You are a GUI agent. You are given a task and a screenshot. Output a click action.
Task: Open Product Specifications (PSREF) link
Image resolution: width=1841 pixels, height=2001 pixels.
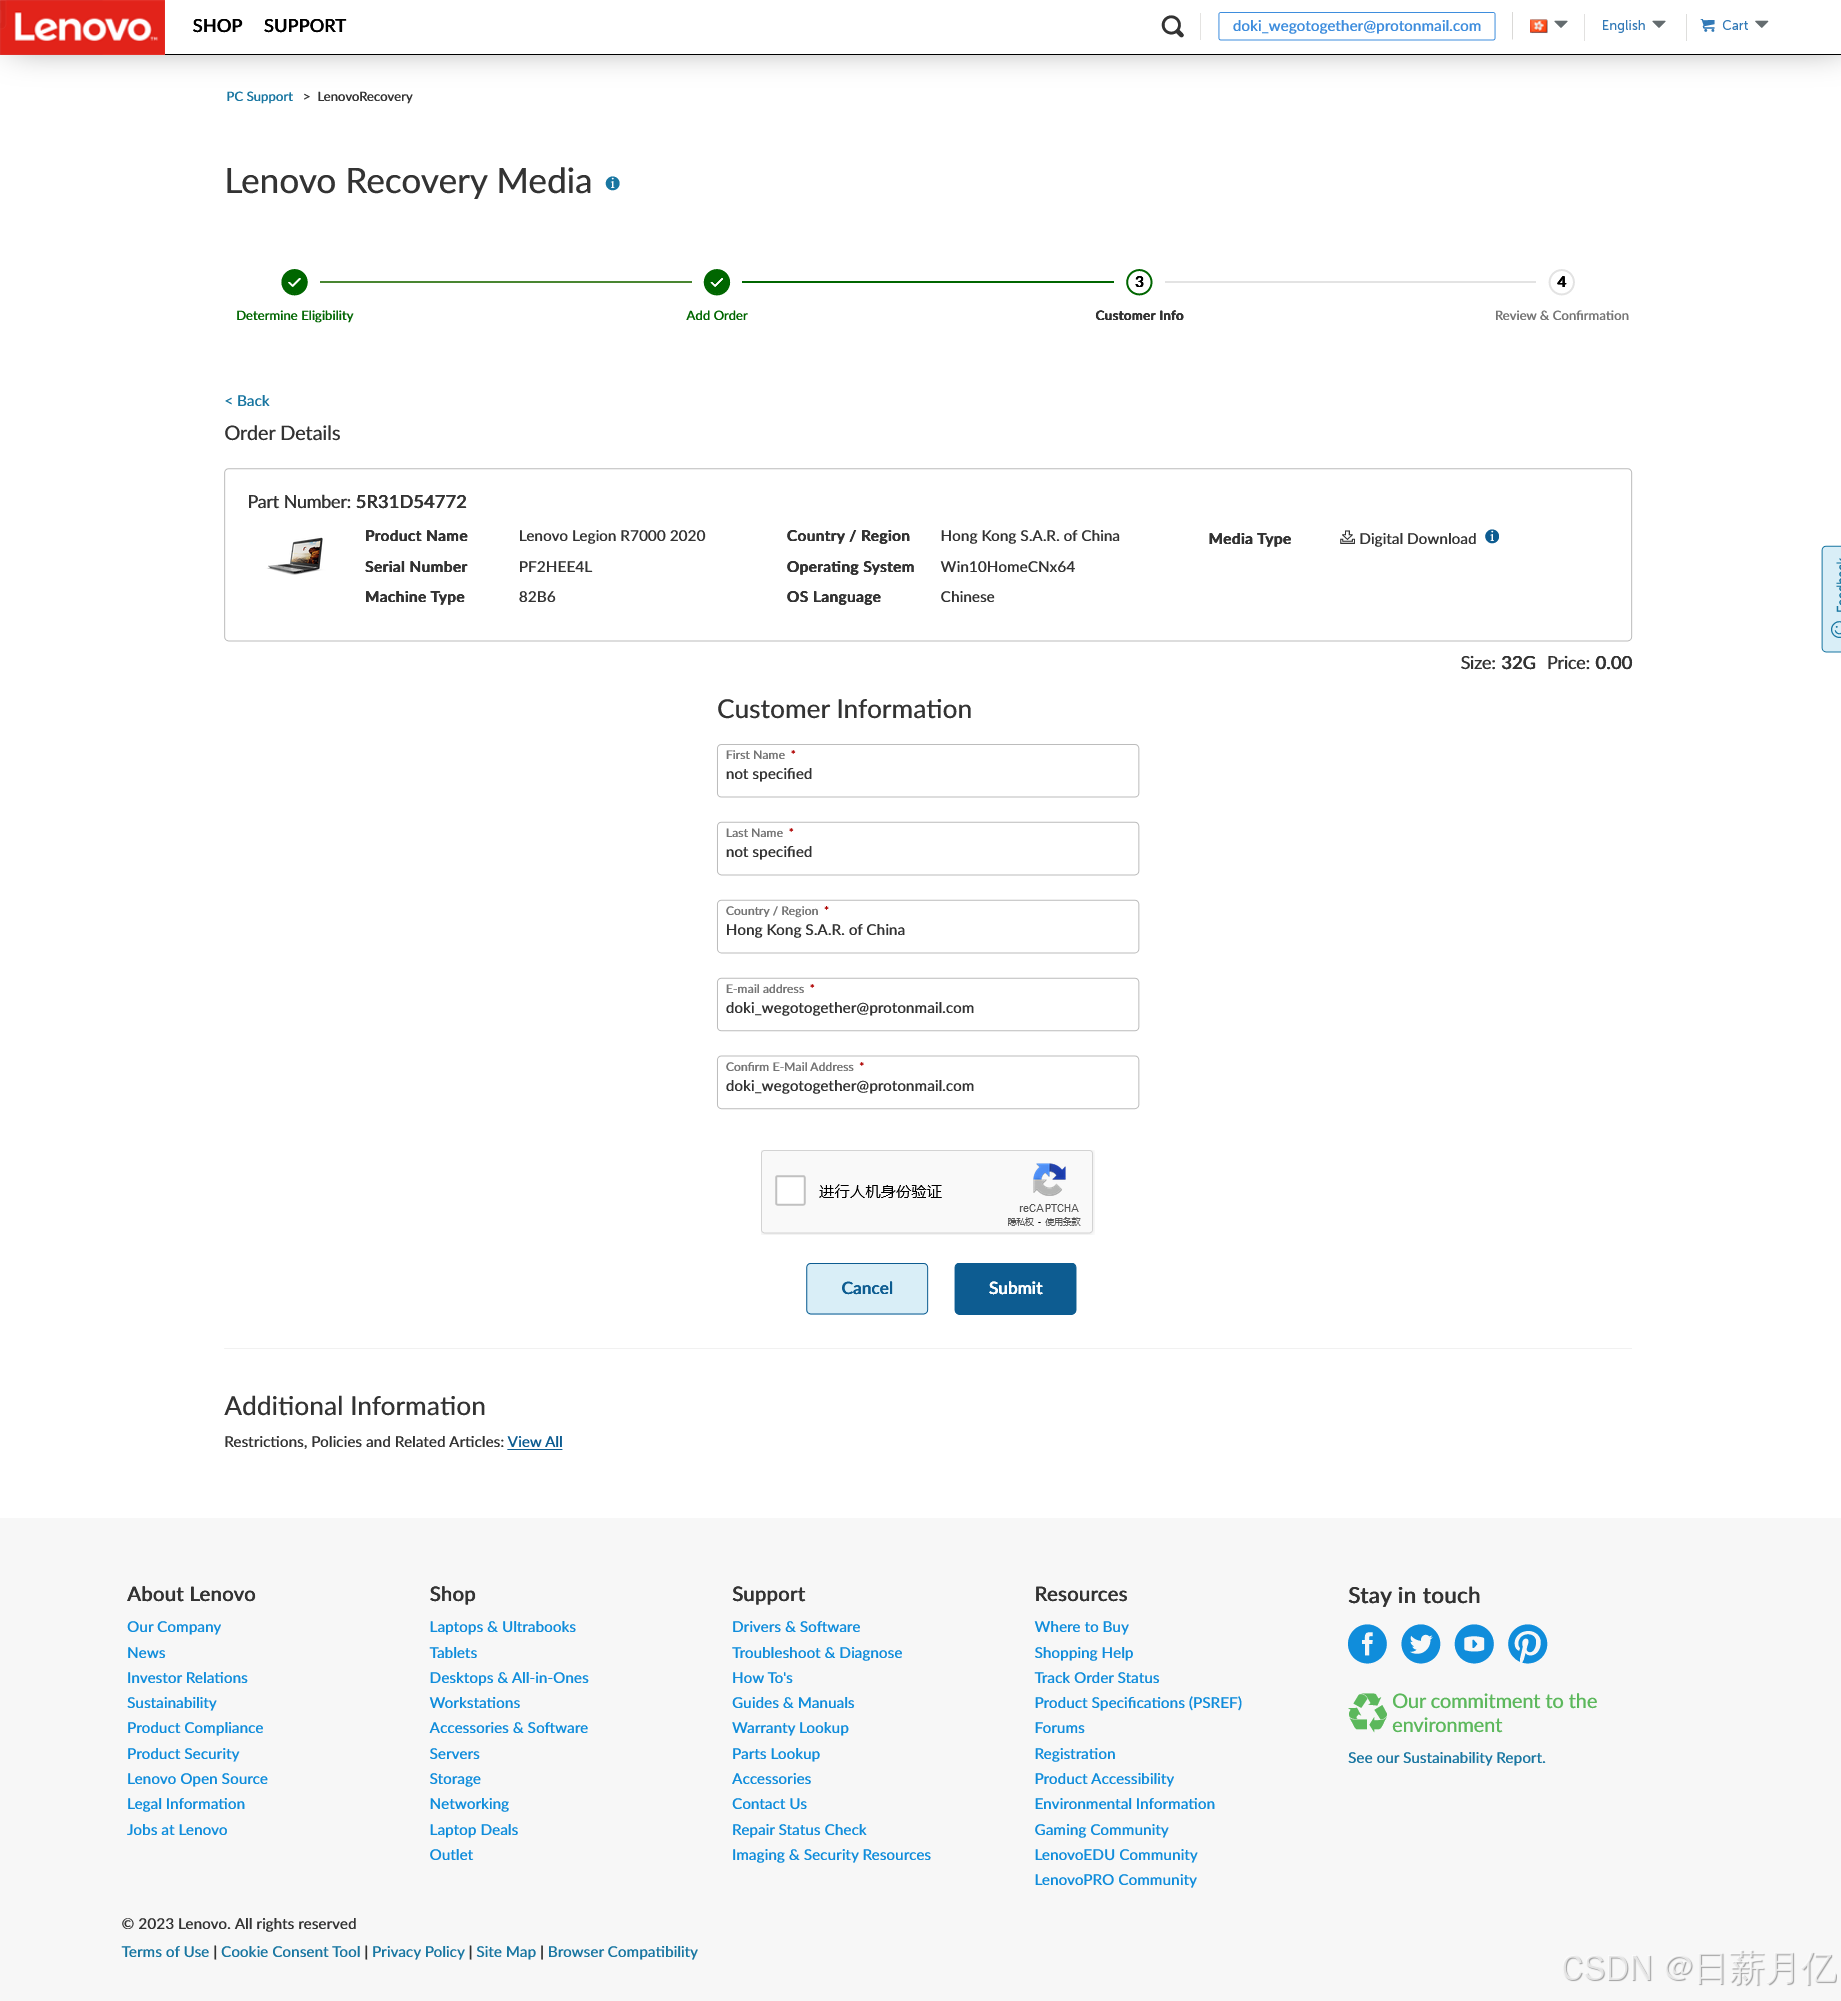(1138, 1703)
